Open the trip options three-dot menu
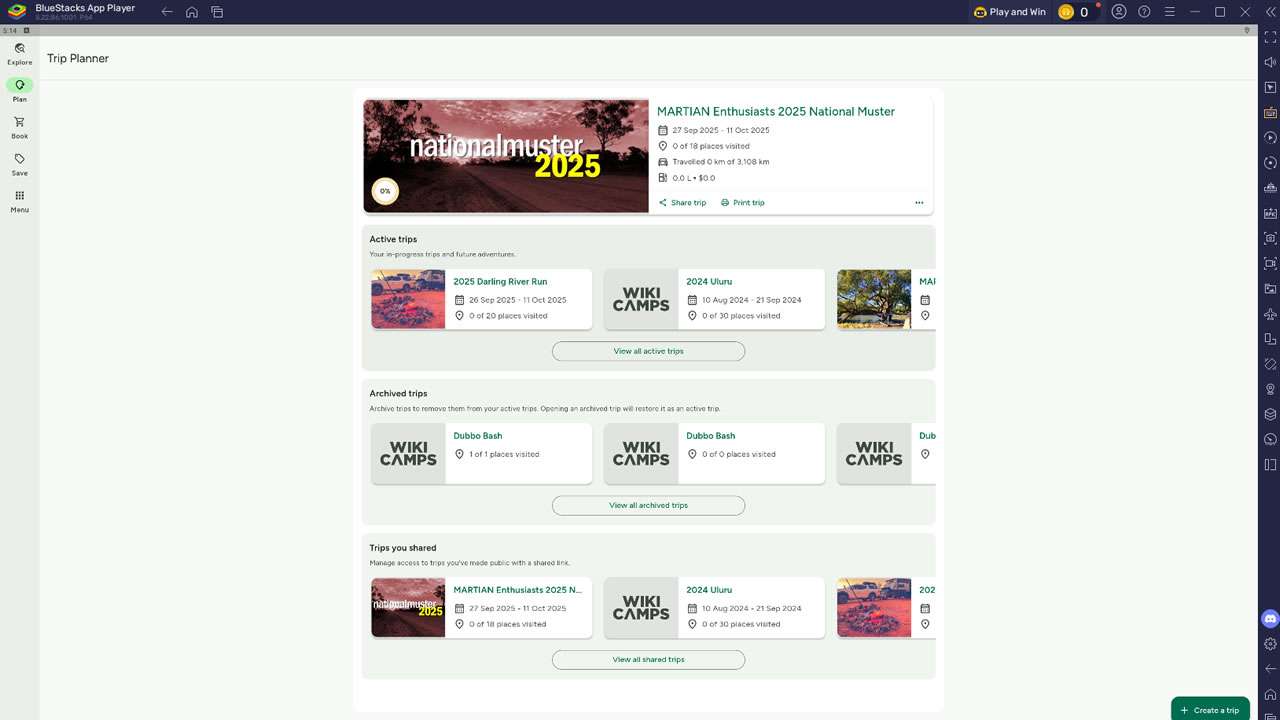Image resolution: width=1280 pixels, height=720 pixels. coord(919,202)
